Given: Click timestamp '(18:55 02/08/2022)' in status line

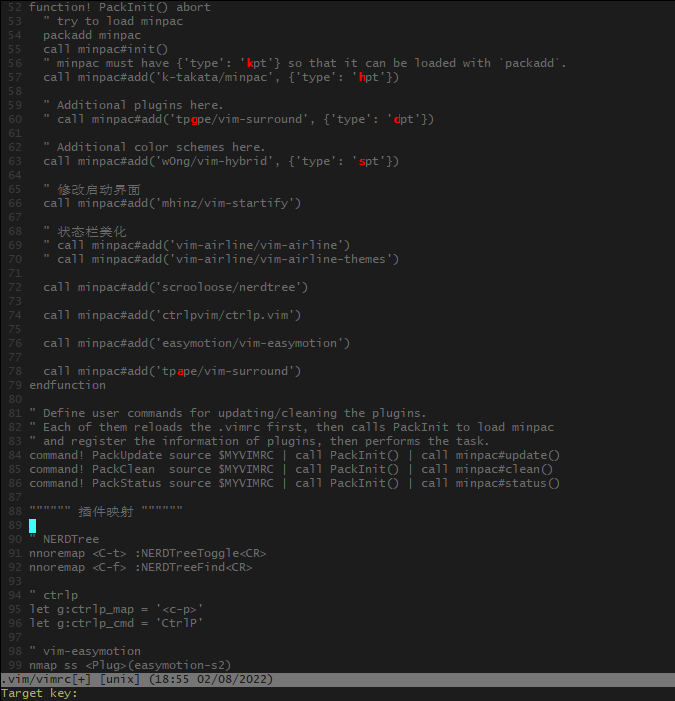Looking at the screenshot, I should [211, 680].
